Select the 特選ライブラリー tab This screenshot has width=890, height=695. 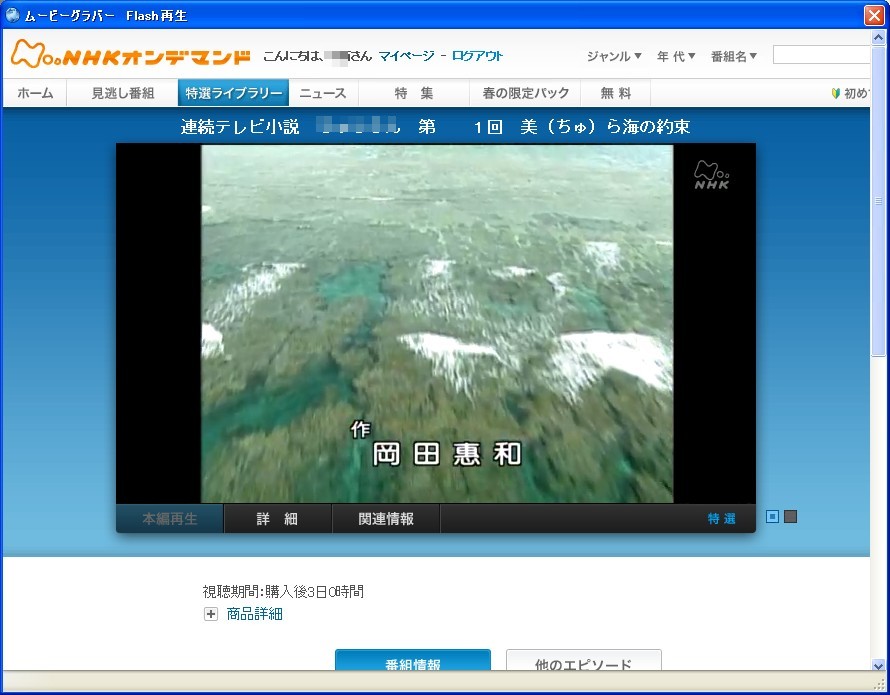(x=233, y=93)
